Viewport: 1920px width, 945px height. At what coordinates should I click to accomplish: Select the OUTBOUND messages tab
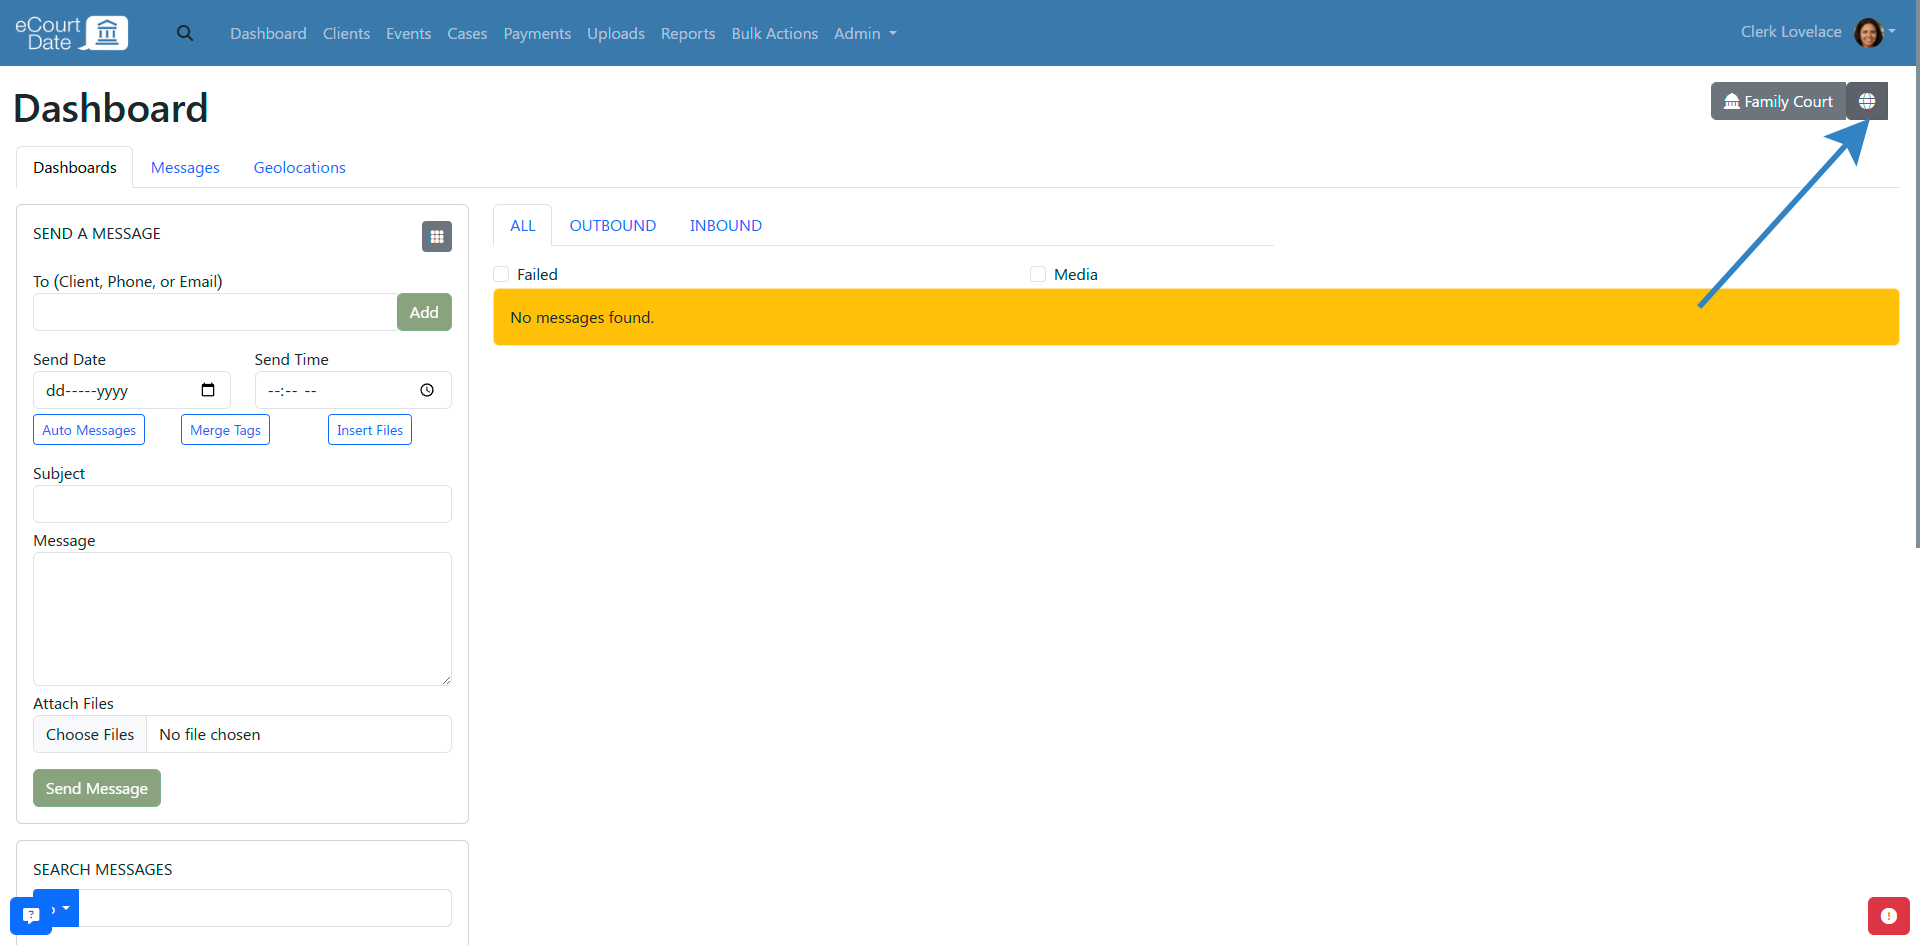612,225
